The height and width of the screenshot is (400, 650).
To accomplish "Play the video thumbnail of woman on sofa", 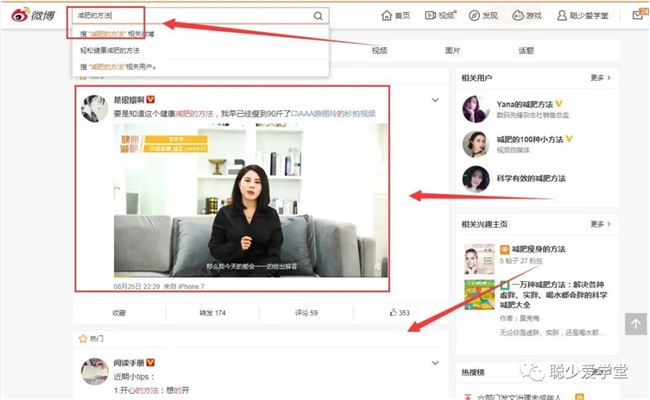I will 251,200.
